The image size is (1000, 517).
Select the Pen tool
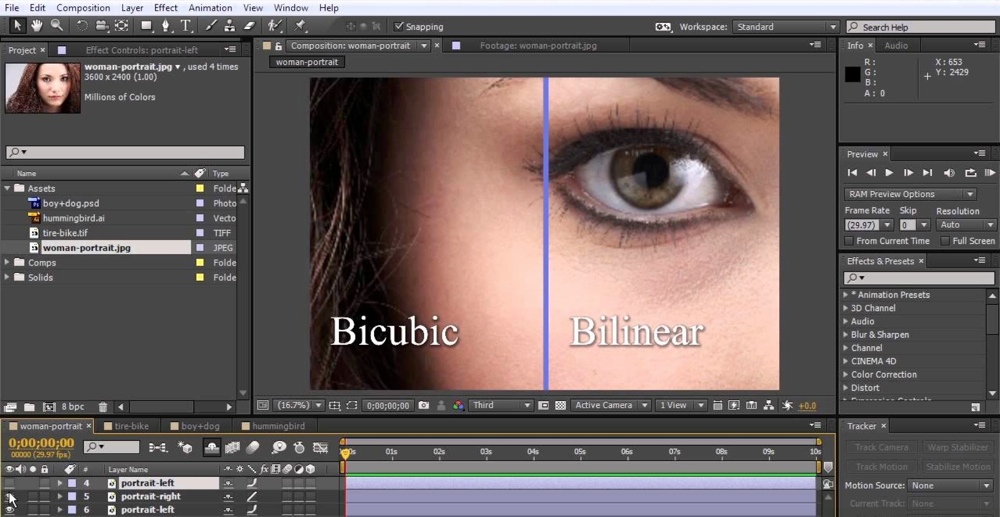(x=166, y=26)
